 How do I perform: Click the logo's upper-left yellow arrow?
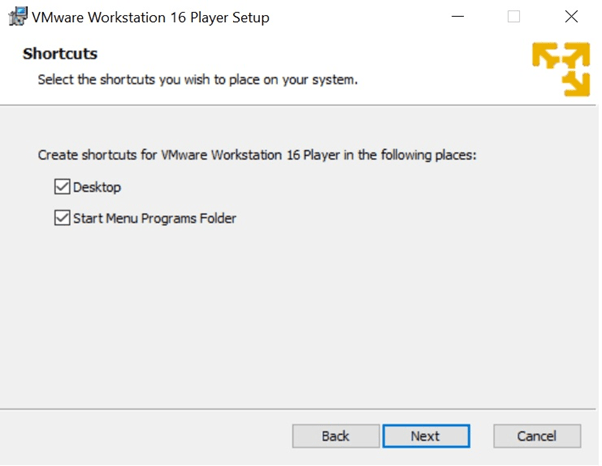coord(545,56)
